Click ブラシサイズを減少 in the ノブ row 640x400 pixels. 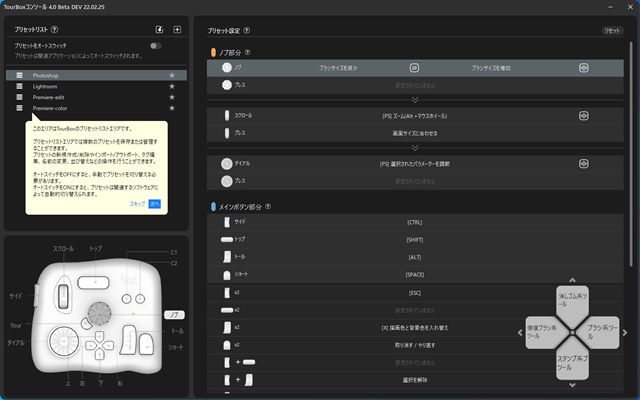(338, 68)
